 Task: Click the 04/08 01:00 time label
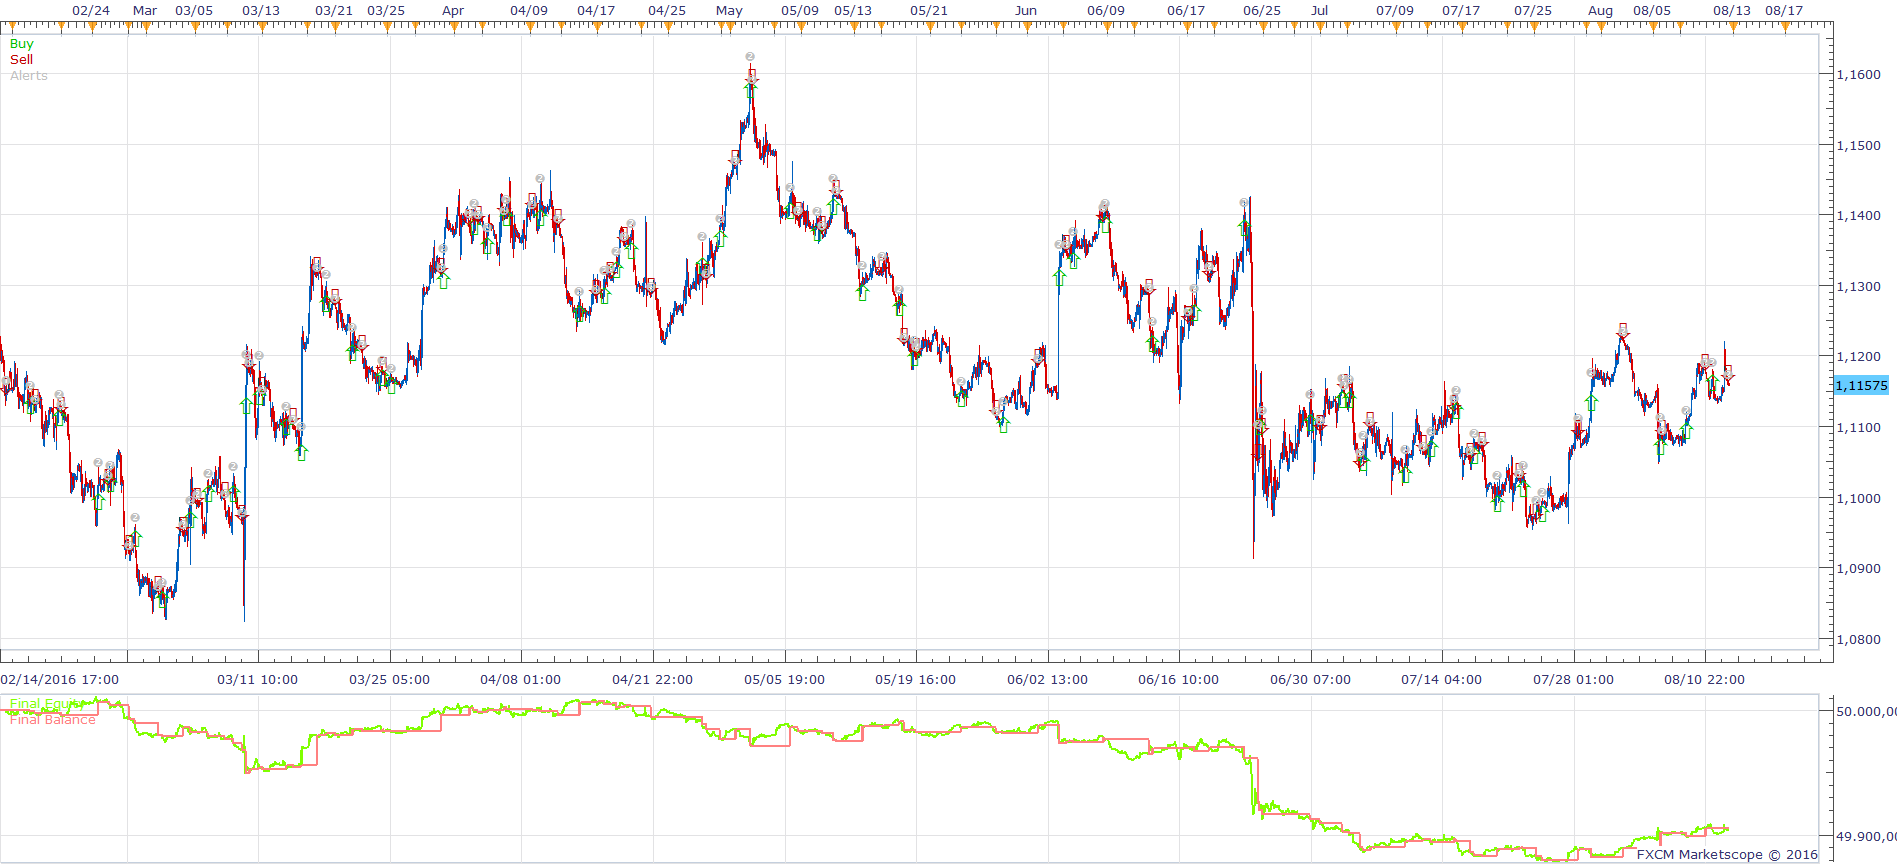521,680
